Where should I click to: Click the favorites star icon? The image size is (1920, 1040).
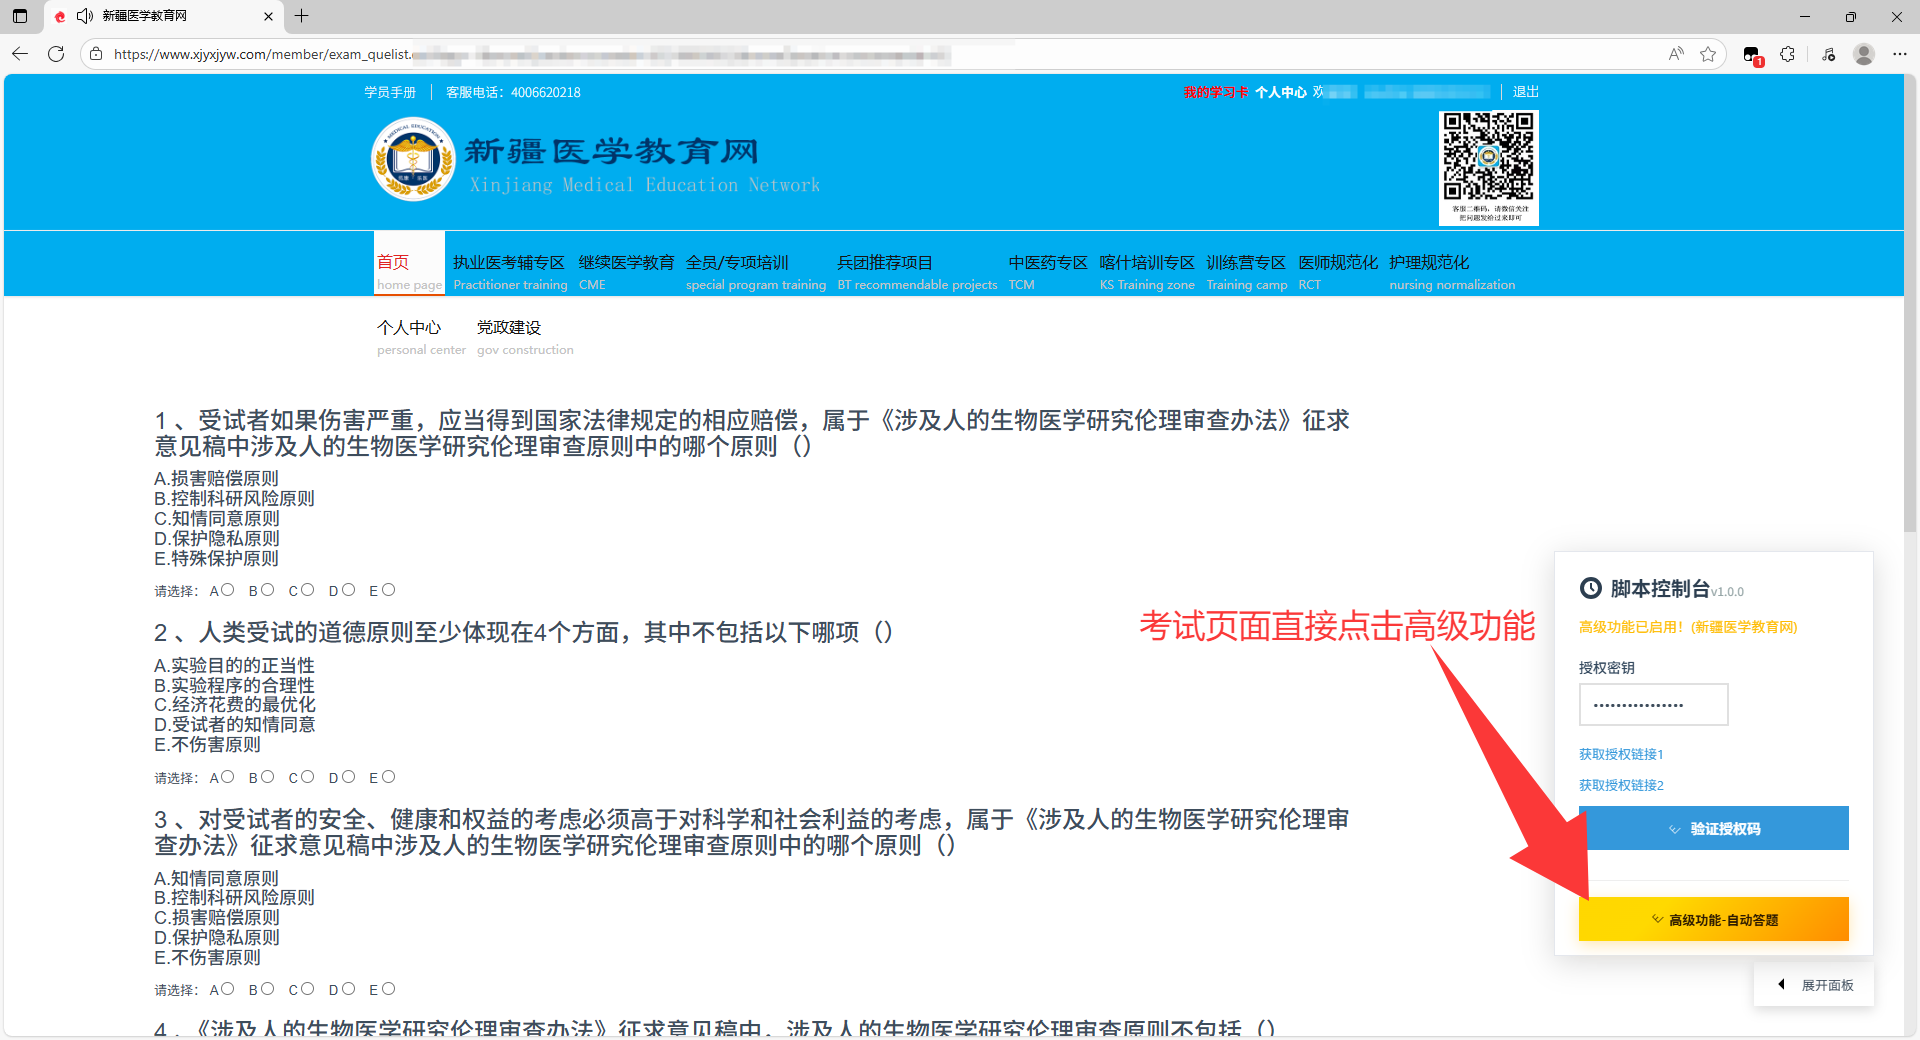click(x=1708, y=54)
